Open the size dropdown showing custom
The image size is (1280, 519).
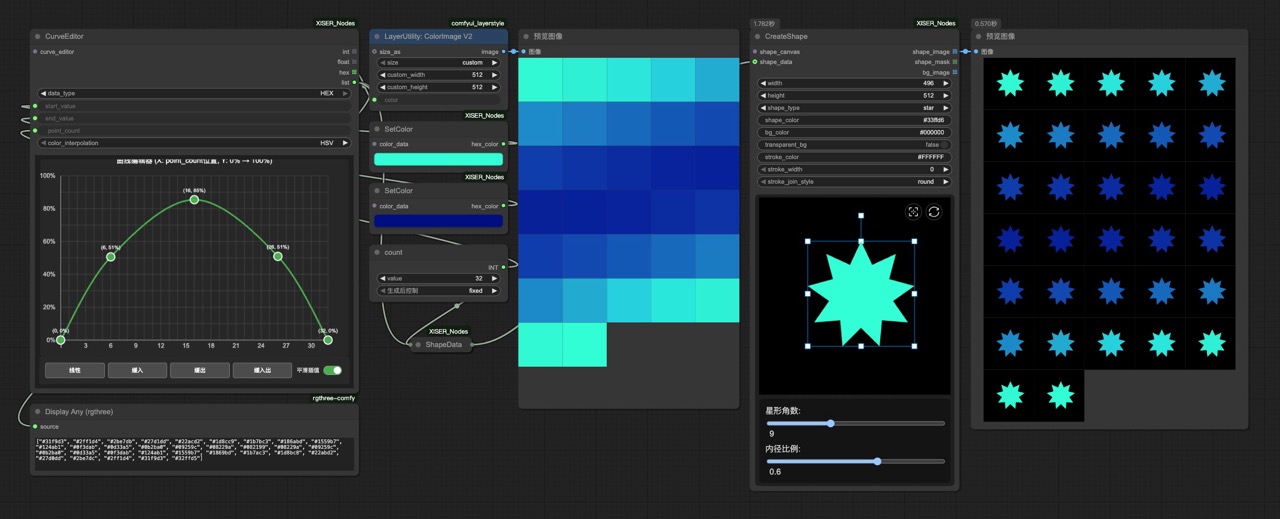(x=439, y=62)
